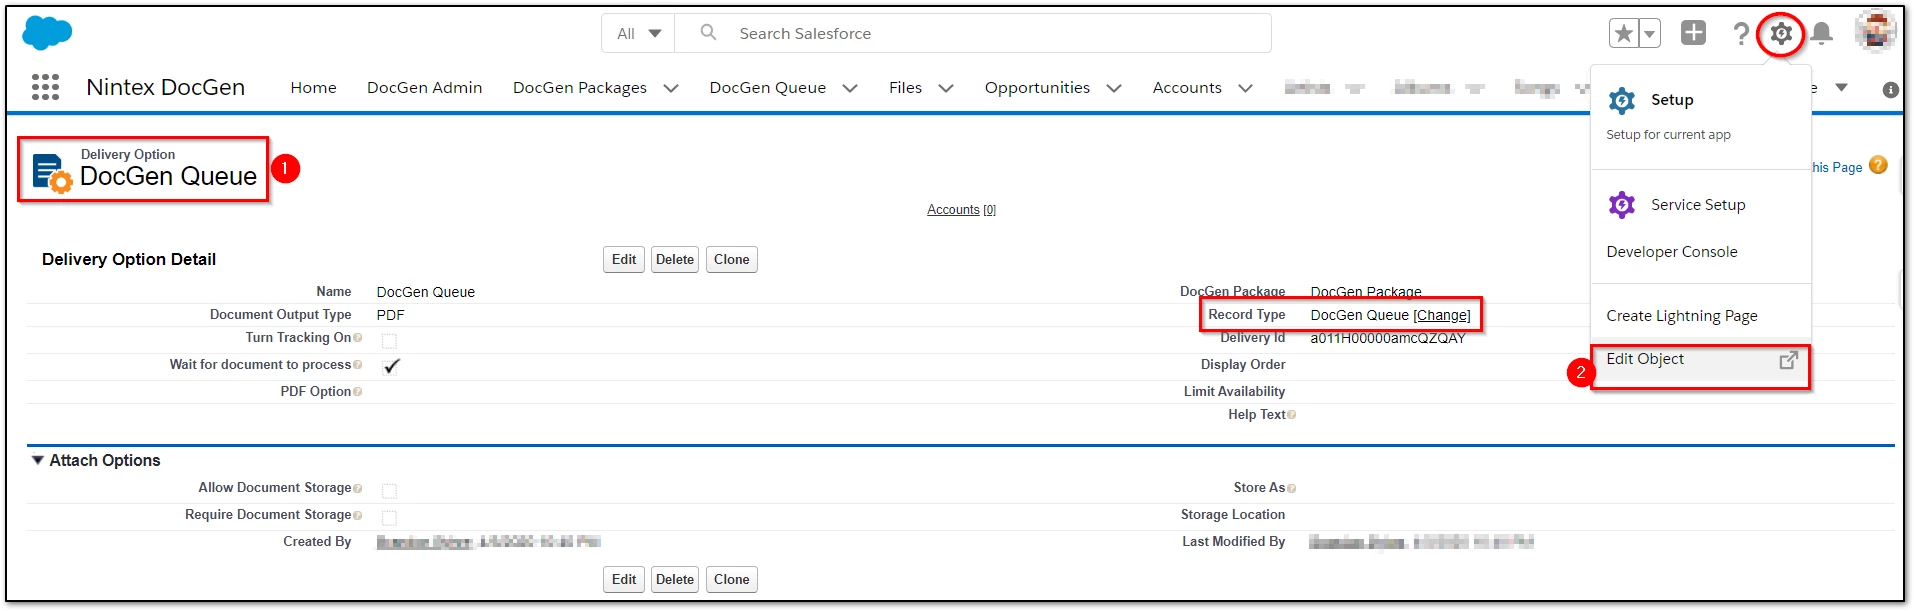Open the Notifications bell icon
Viewport: 1914px width, 611px height.
[1822, 33]
